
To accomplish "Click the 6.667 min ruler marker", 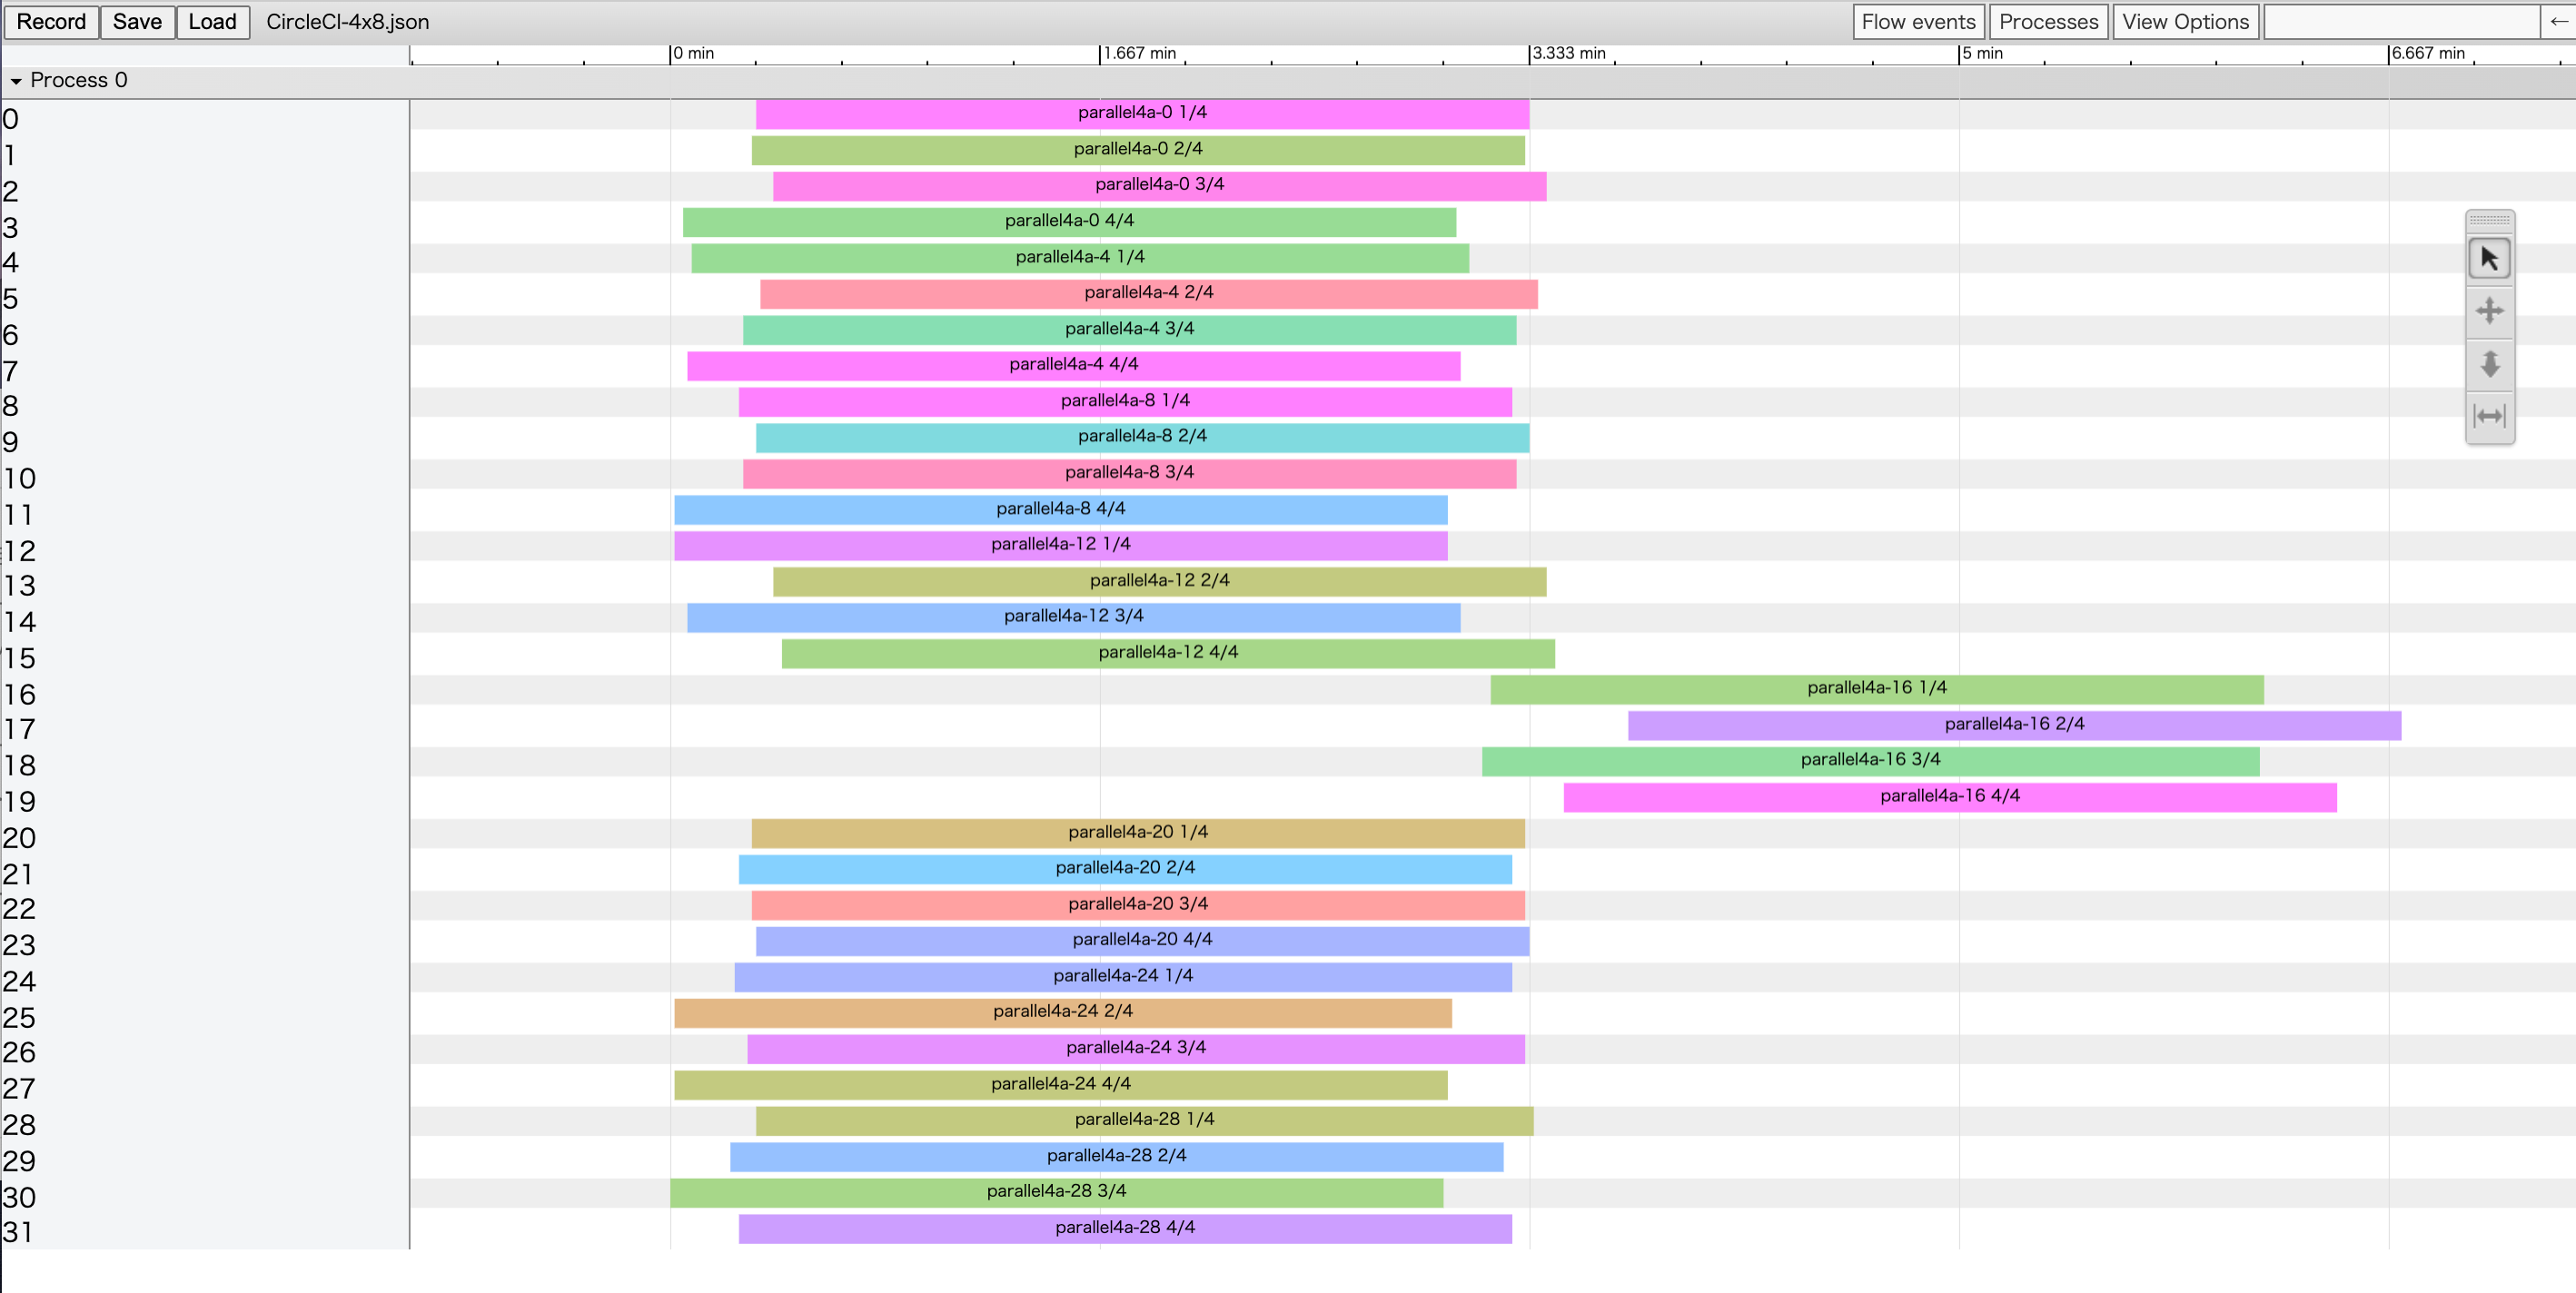I will [2427, 53].
